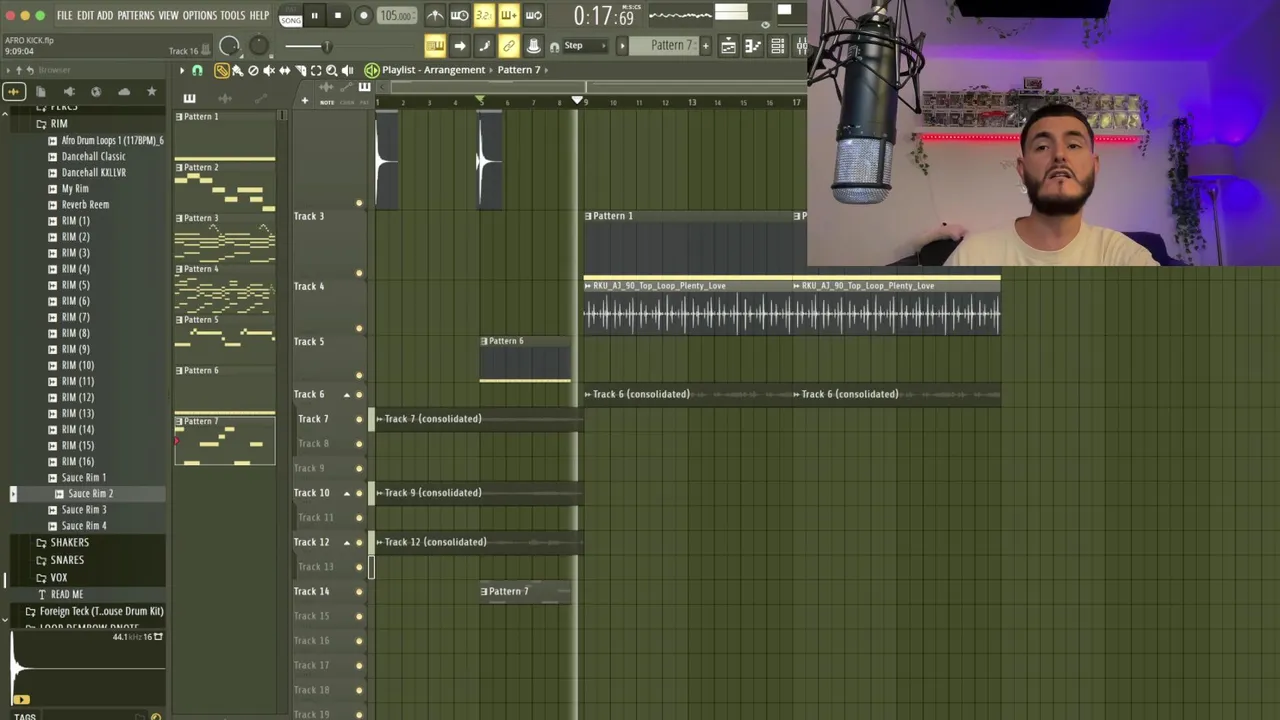Image resolution: width=1280 pixels, height=720 pixels.
Task: Open the playlist view button in toolbar
Action: pyautogui.click(x=728, y=46)
